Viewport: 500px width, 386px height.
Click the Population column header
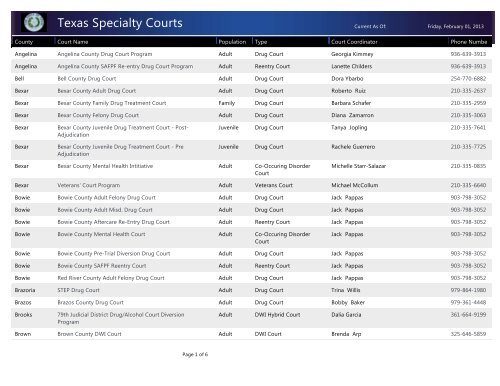click(232, 42)
